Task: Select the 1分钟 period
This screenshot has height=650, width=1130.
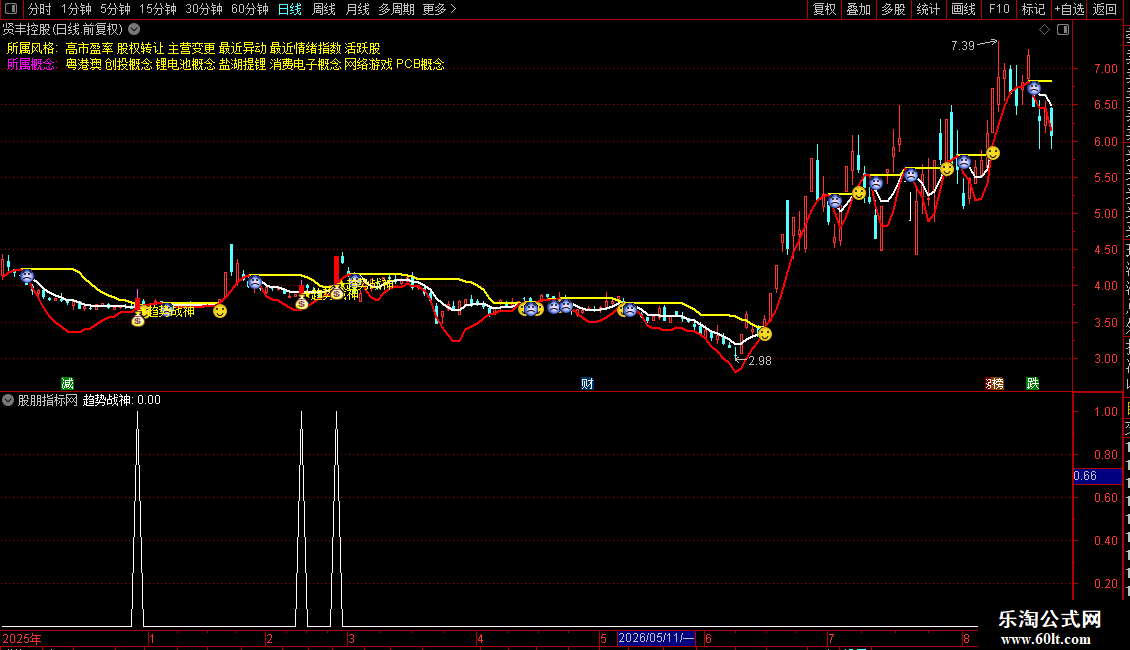Action: 76,9
